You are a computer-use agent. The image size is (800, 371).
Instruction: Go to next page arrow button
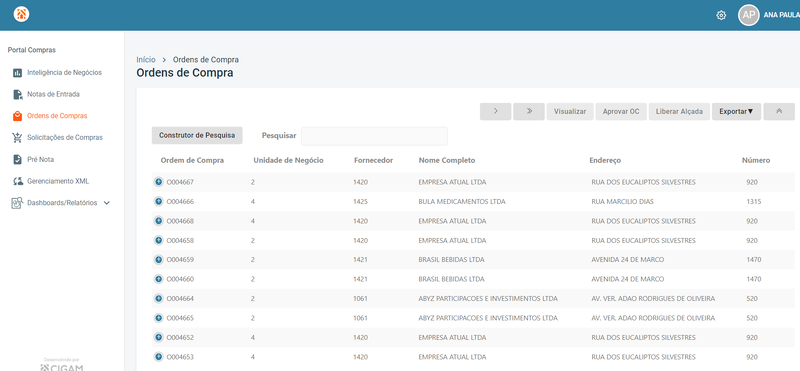[495, 112]
